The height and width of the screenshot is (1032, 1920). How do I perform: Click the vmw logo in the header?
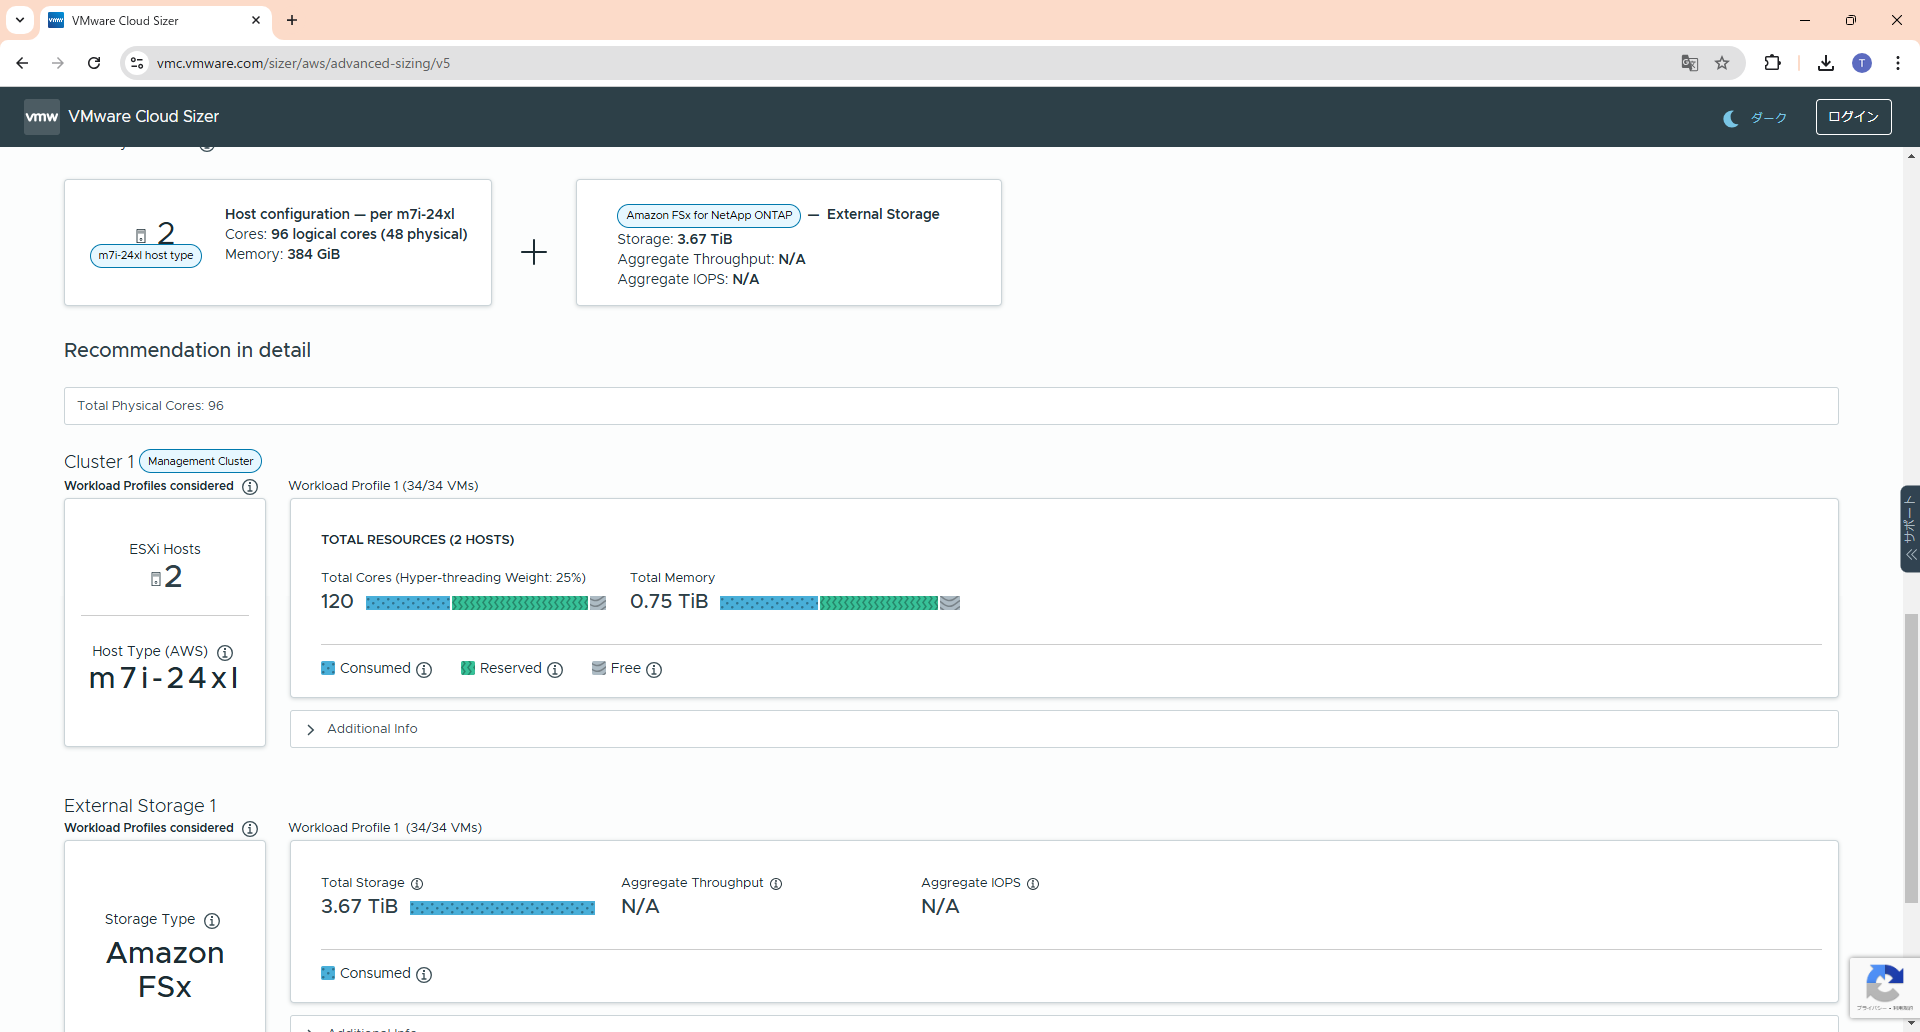pyautogui.click(x=41, y=117)
